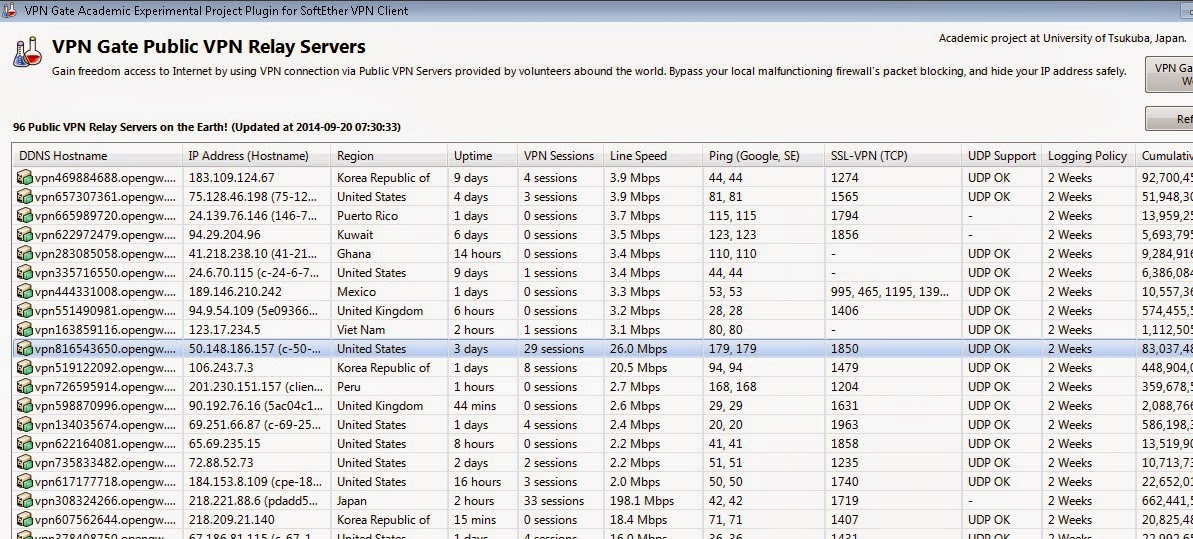
Task: Click server icon for vpn444331008
Action: click(x=24, y=292)
